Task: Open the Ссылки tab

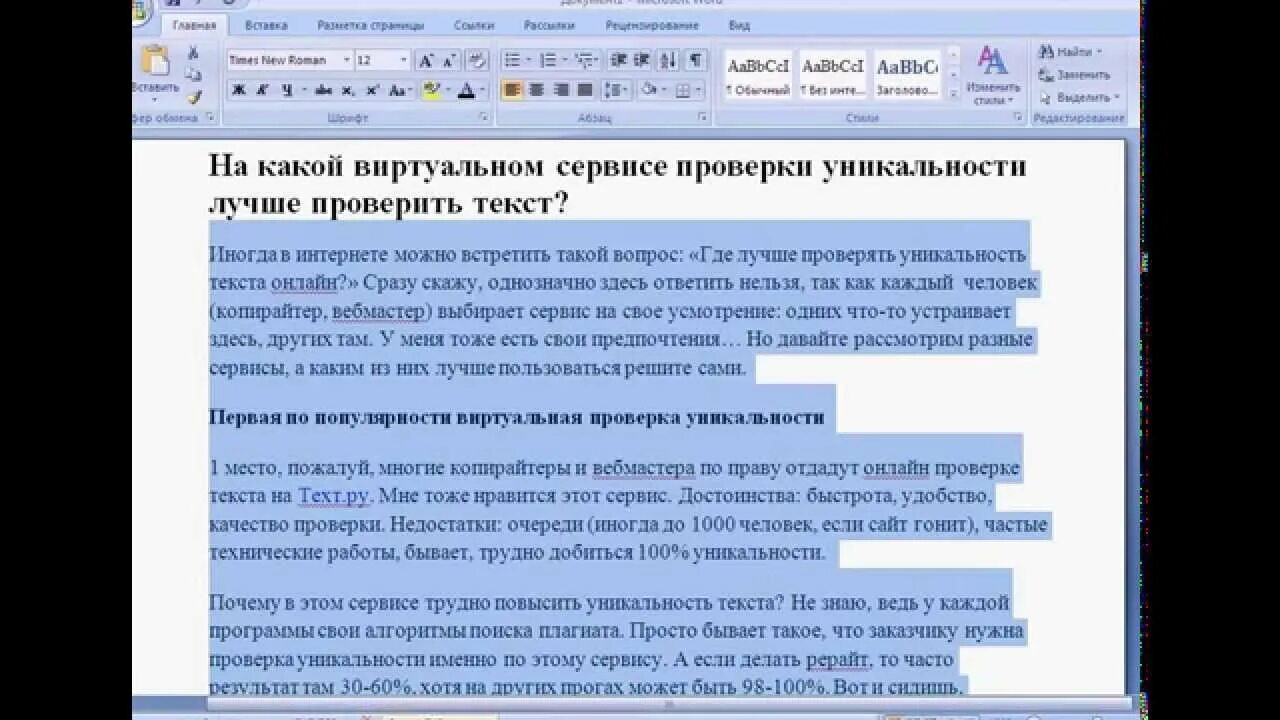Action: 474,25
